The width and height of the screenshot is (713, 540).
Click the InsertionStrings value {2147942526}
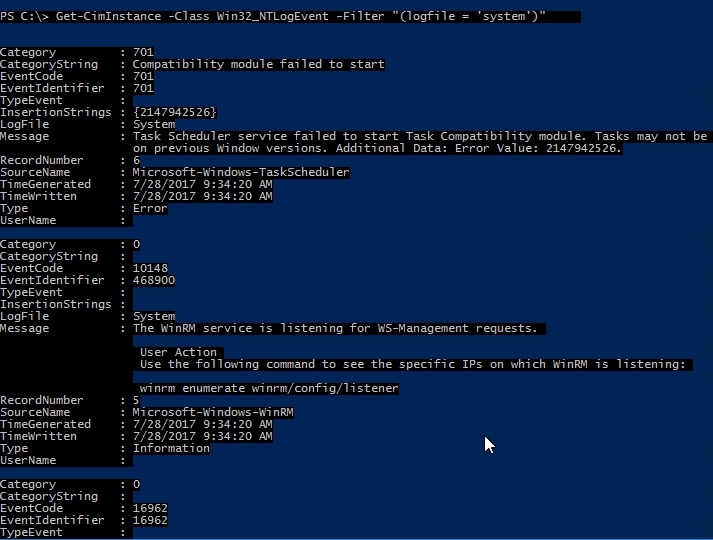[174, 112]
